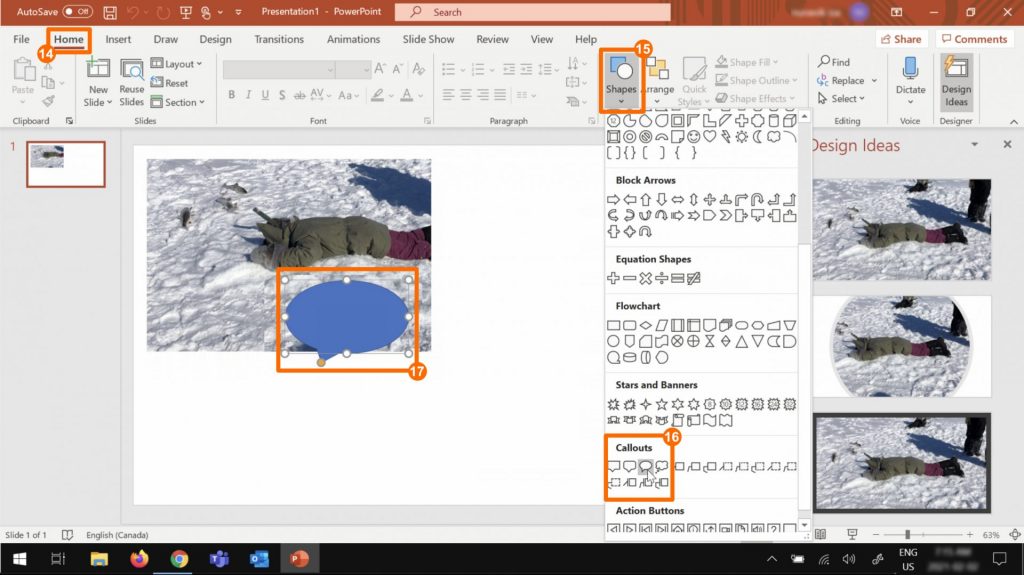Open the Select dropdown in Editing
This screenshot has height=575, width=1024.
[x=841, y=99]
